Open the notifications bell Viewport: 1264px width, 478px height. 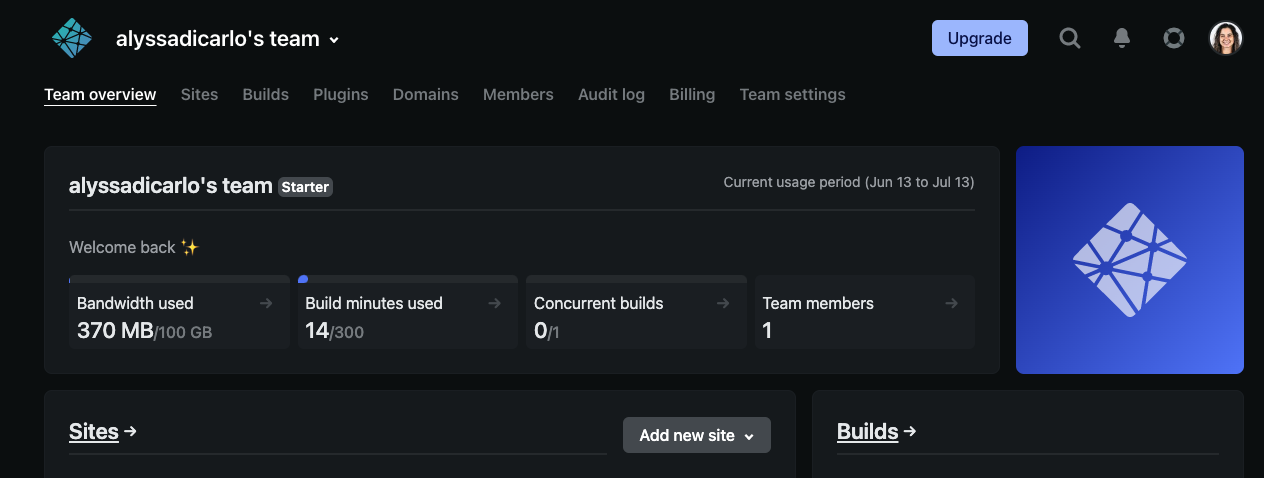1122,39
